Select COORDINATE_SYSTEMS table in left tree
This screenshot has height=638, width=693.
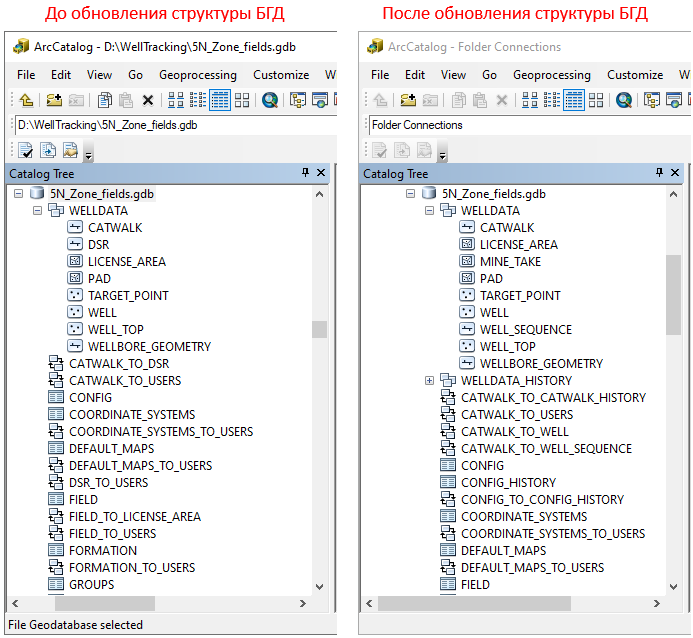click(132, 415)
